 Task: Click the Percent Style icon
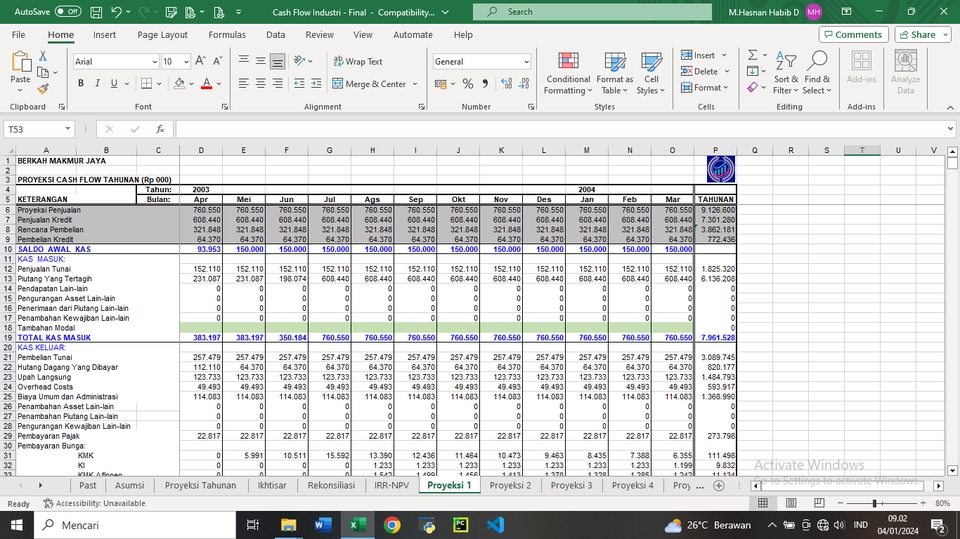pos(468,83)
